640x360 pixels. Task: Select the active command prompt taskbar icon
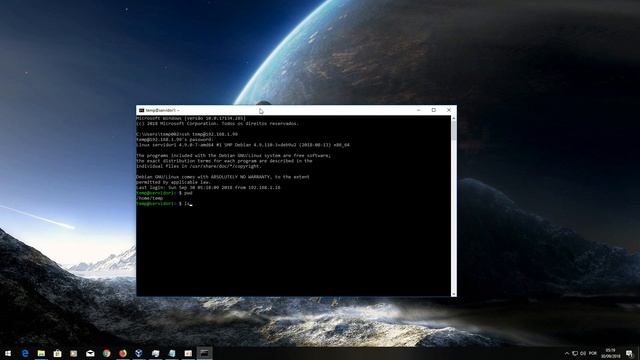[204, 353]
